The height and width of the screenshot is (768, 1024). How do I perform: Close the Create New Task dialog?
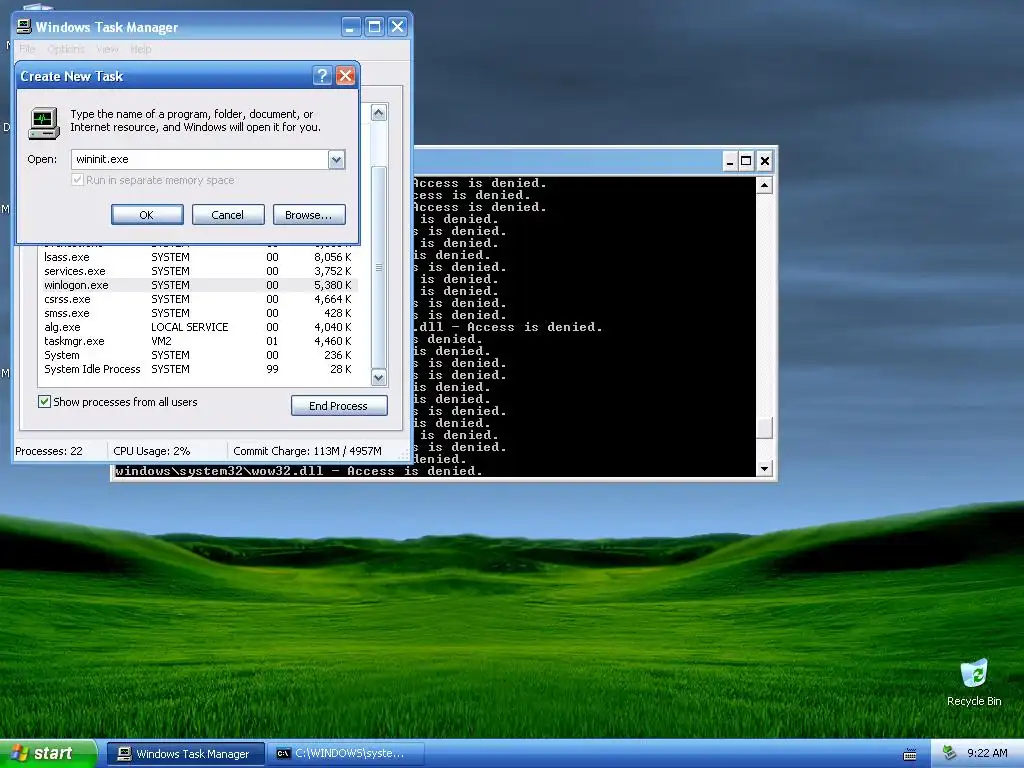[345, 76]
